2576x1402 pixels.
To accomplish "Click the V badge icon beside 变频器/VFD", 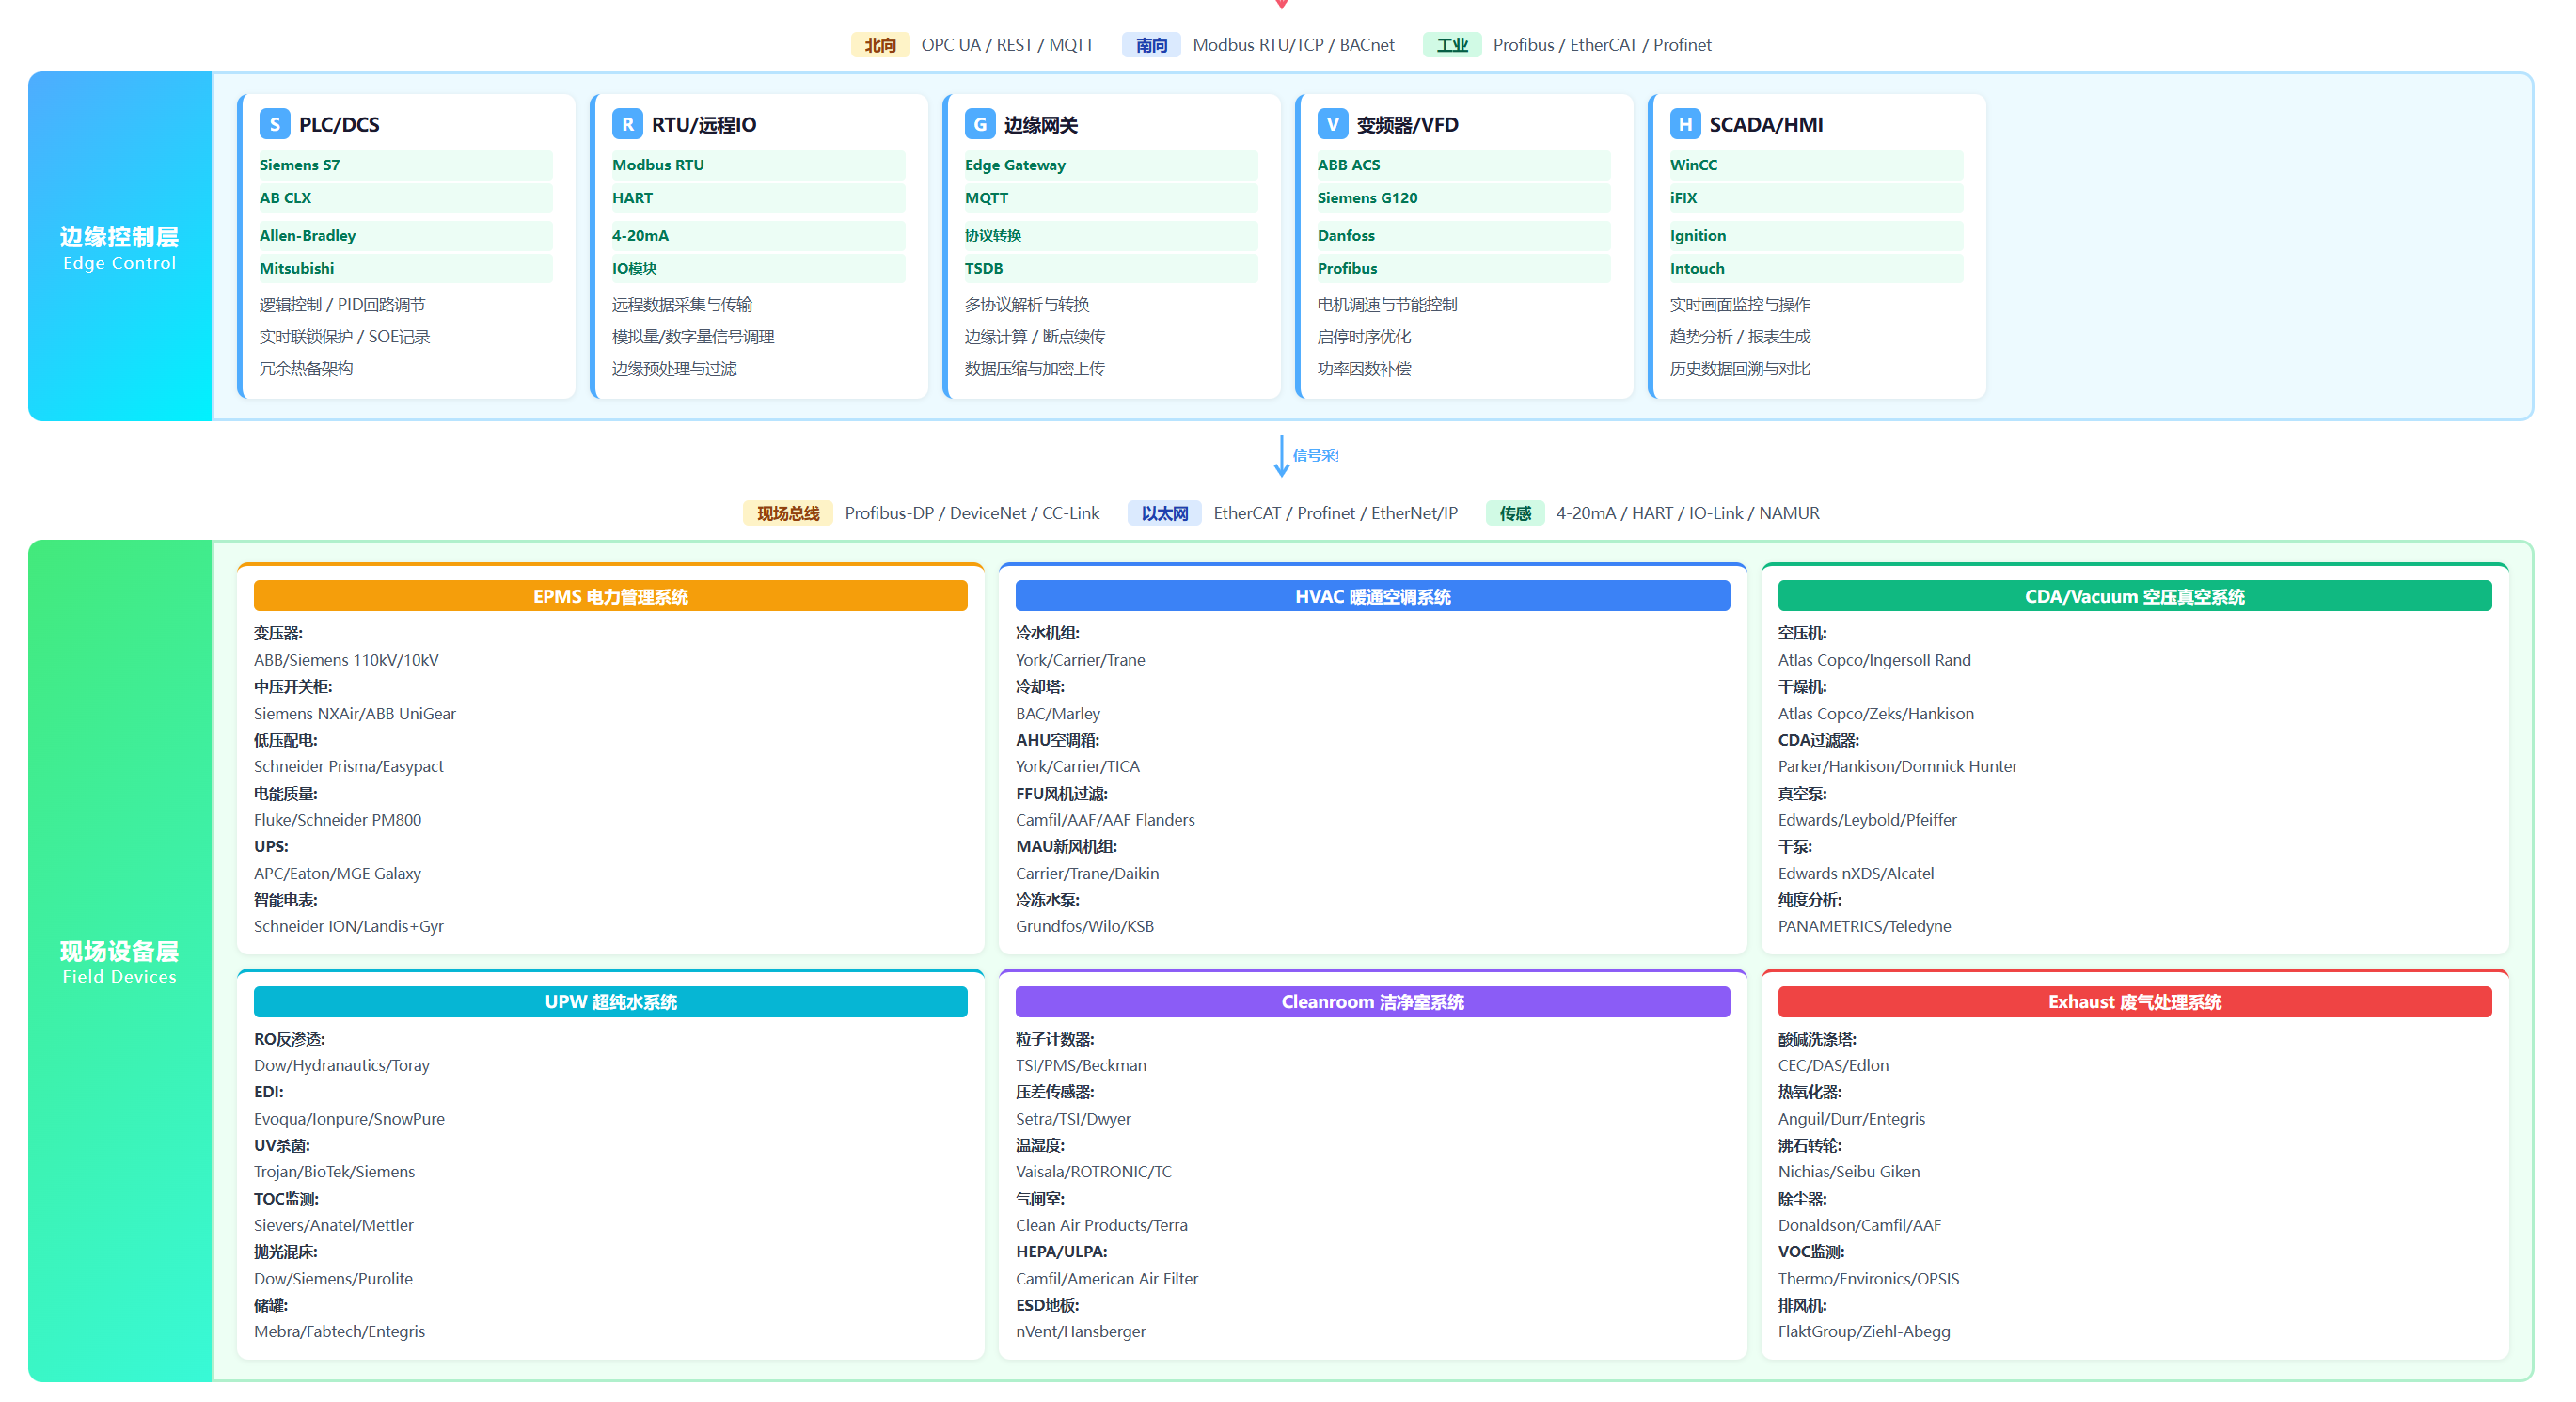I will tap(1332, 124).
